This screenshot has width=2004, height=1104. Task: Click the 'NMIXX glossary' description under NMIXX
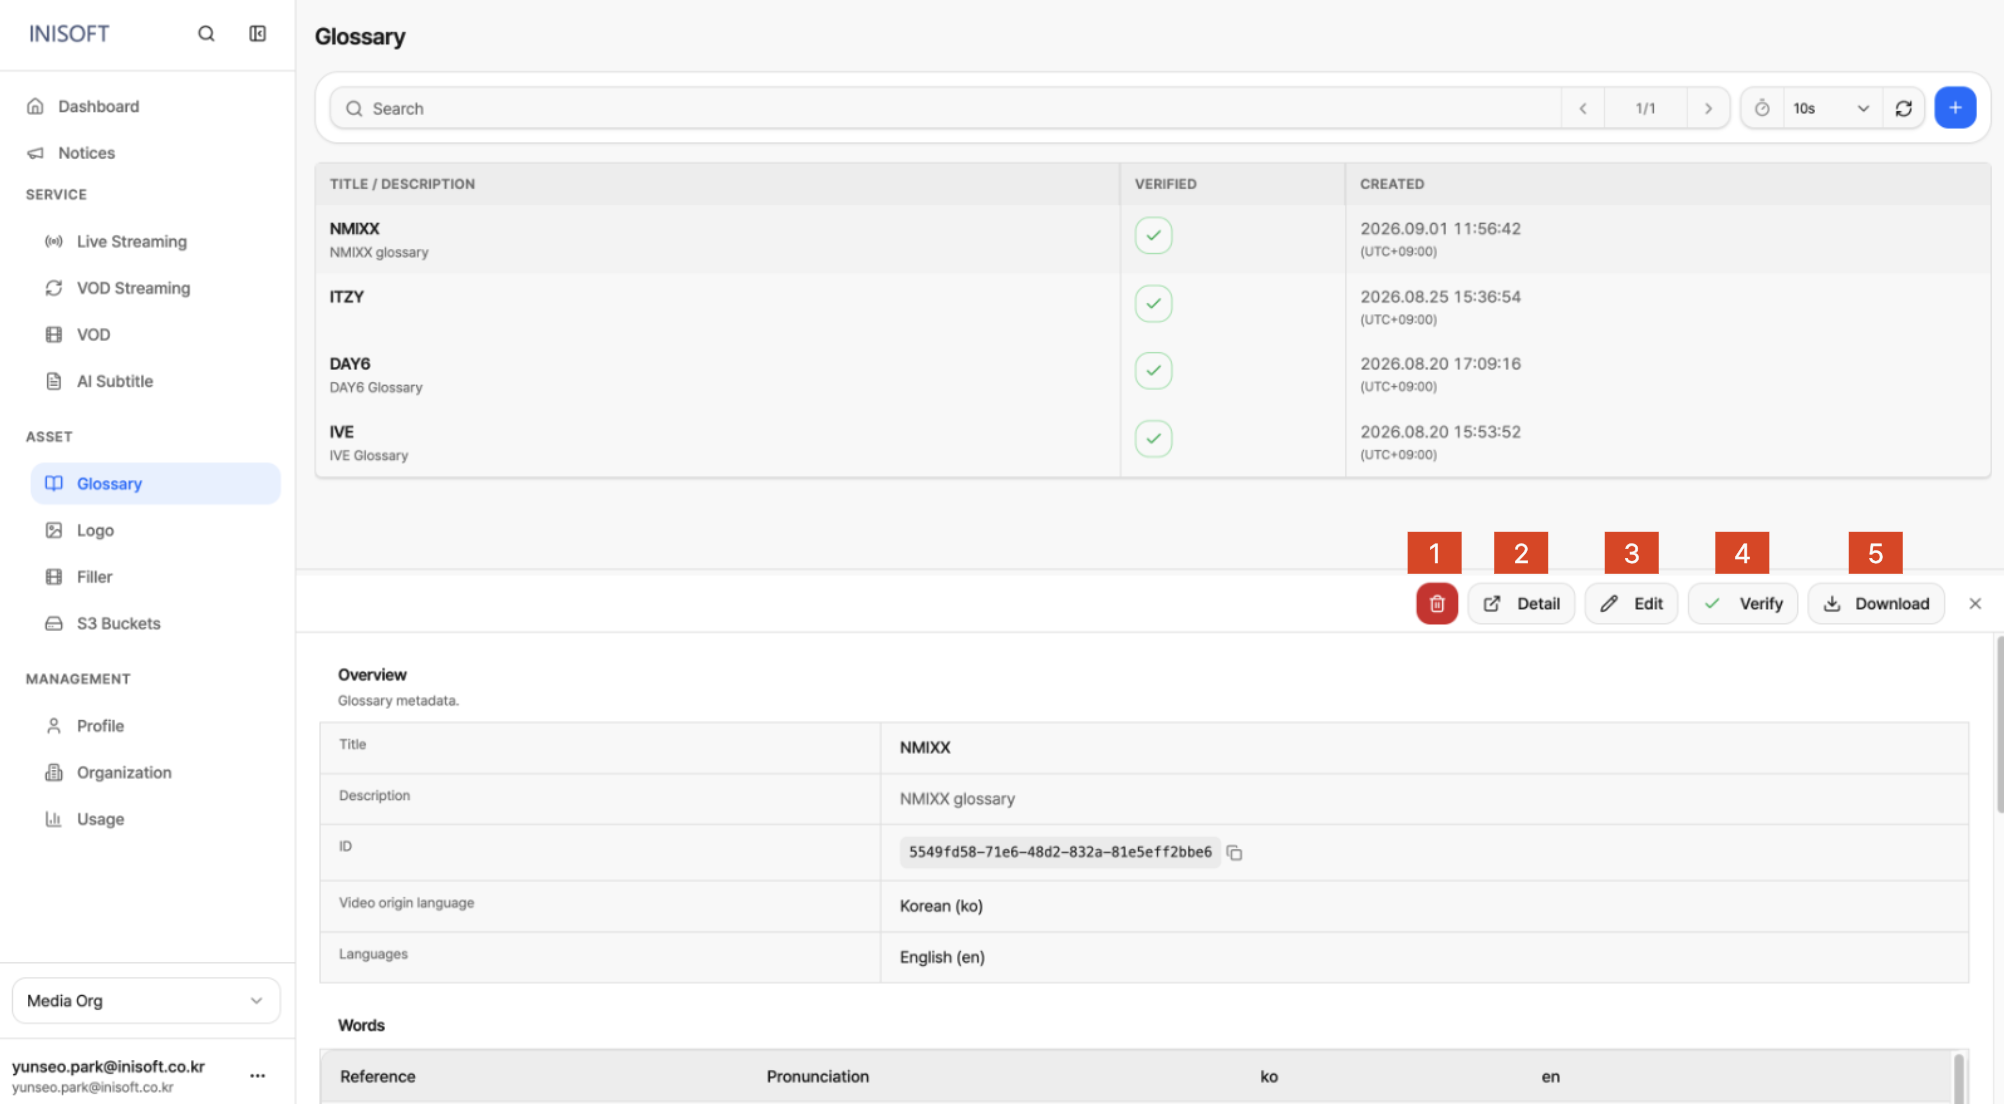click(x=379, y=253)
